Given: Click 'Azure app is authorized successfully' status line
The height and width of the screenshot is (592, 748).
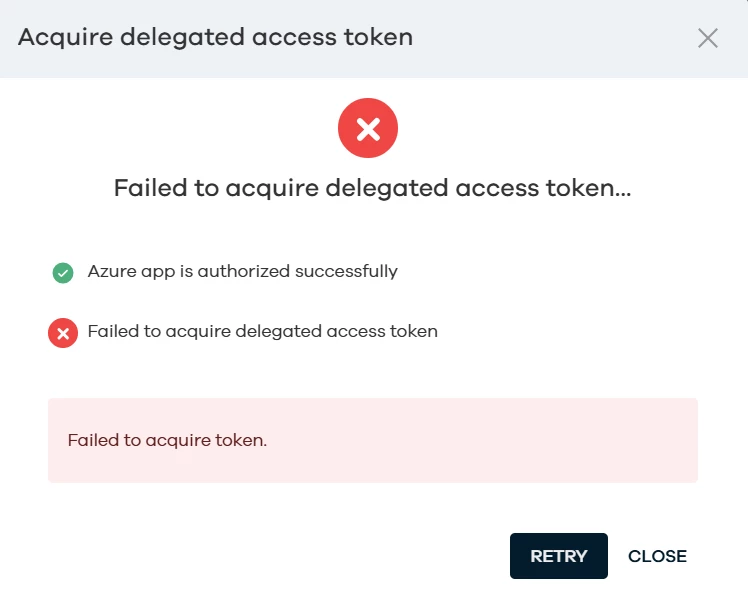Looking at the screenshot, I should point(242,271).
